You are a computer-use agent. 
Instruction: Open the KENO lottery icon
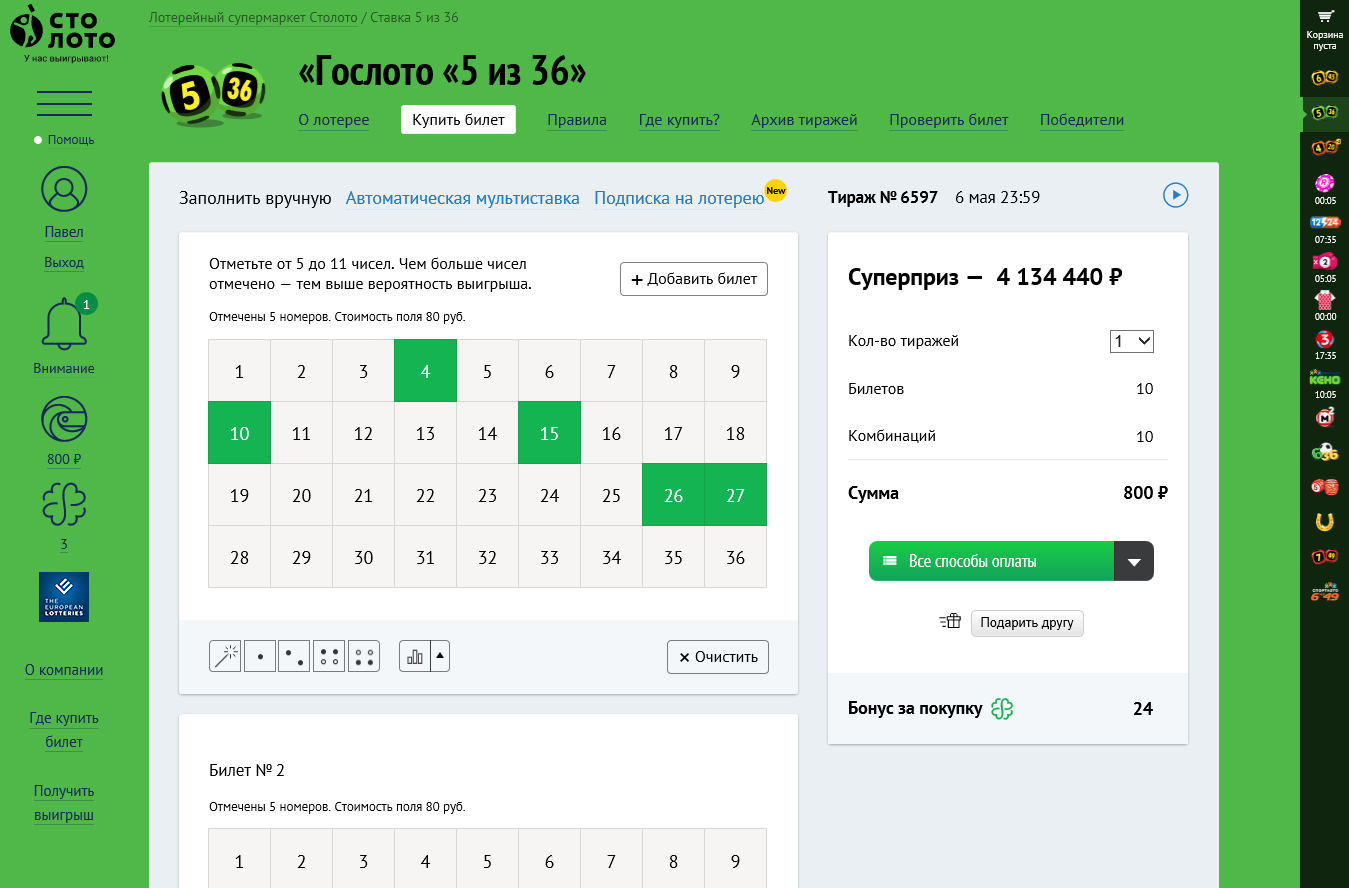click(x=1324, y=378)
